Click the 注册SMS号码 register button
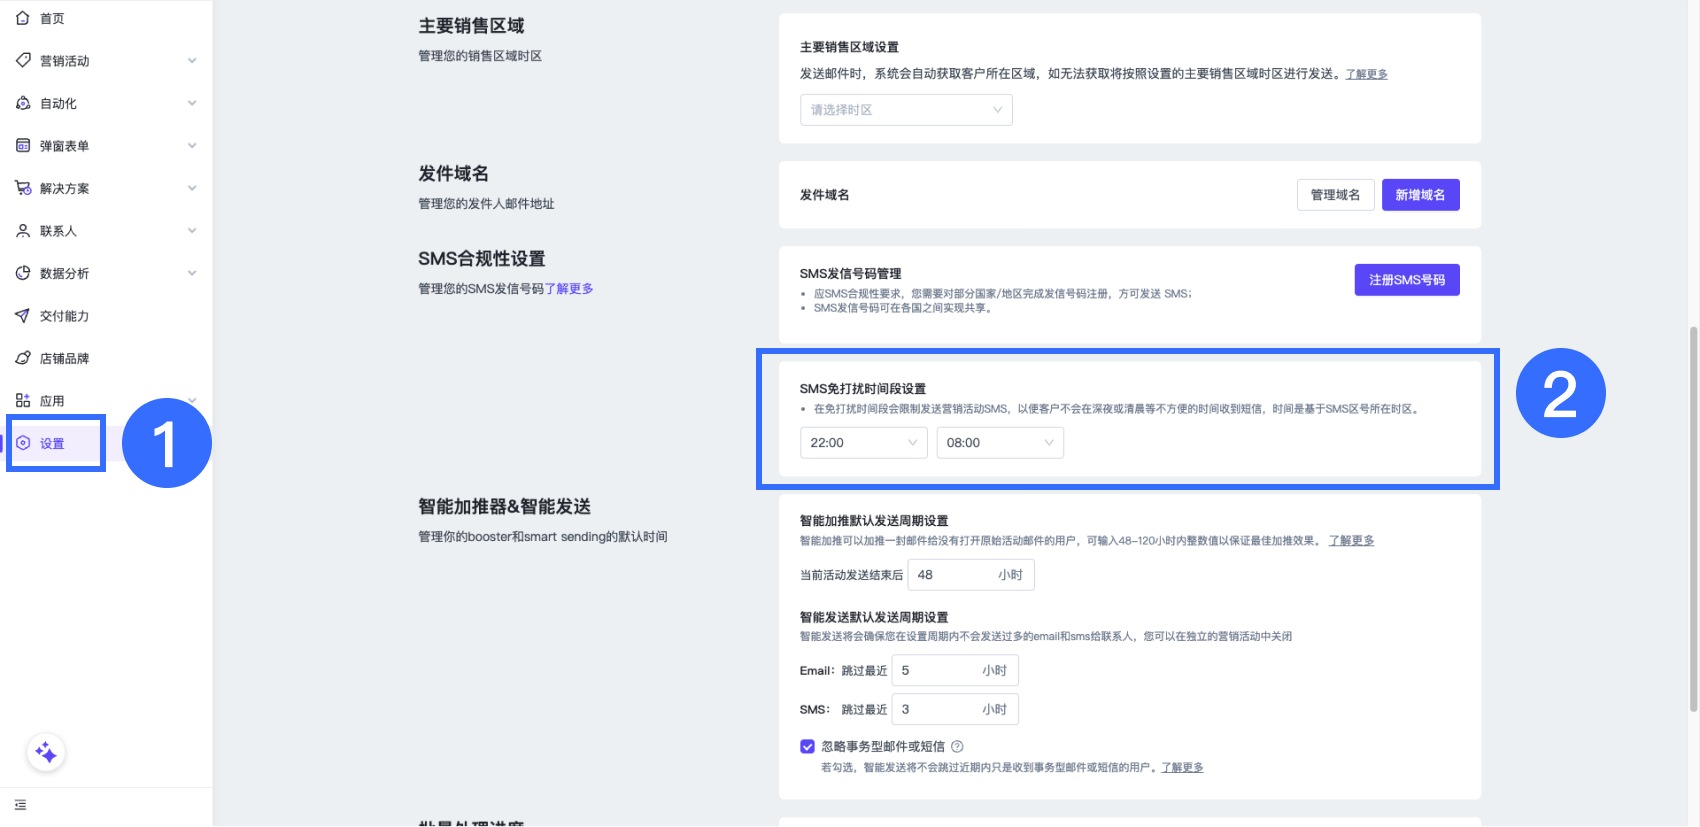Screen dimensions: 1700x827 1406,280
